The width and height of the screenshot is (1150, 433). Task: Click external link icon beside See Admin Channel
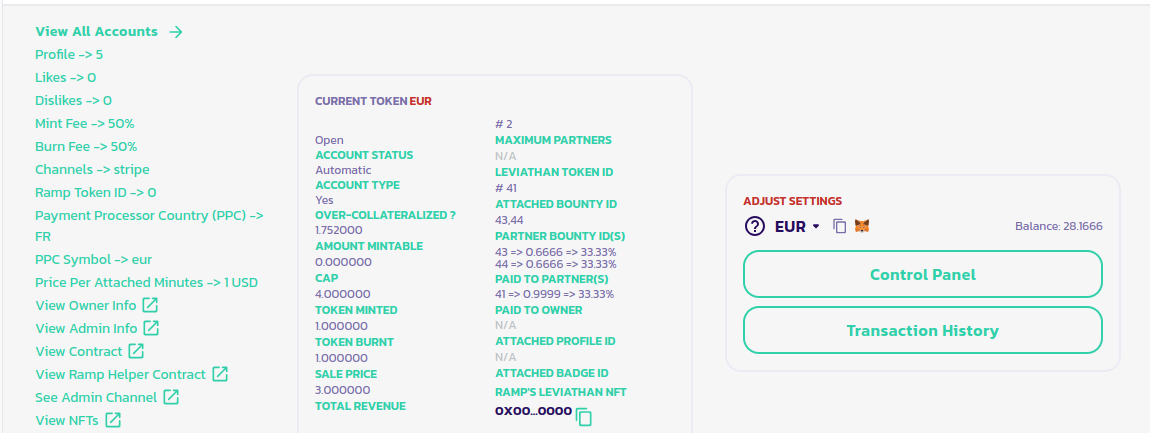(x=171, y=397)
